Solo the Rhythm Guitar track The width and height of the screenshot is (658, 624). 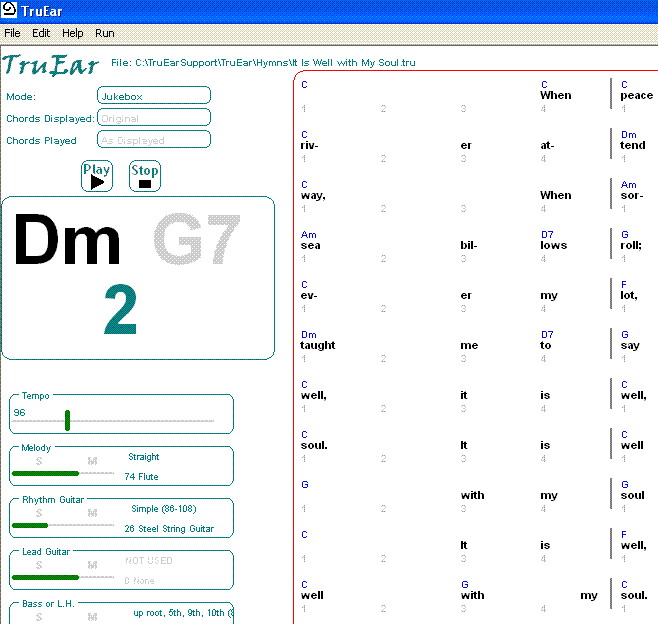point(39,513)
